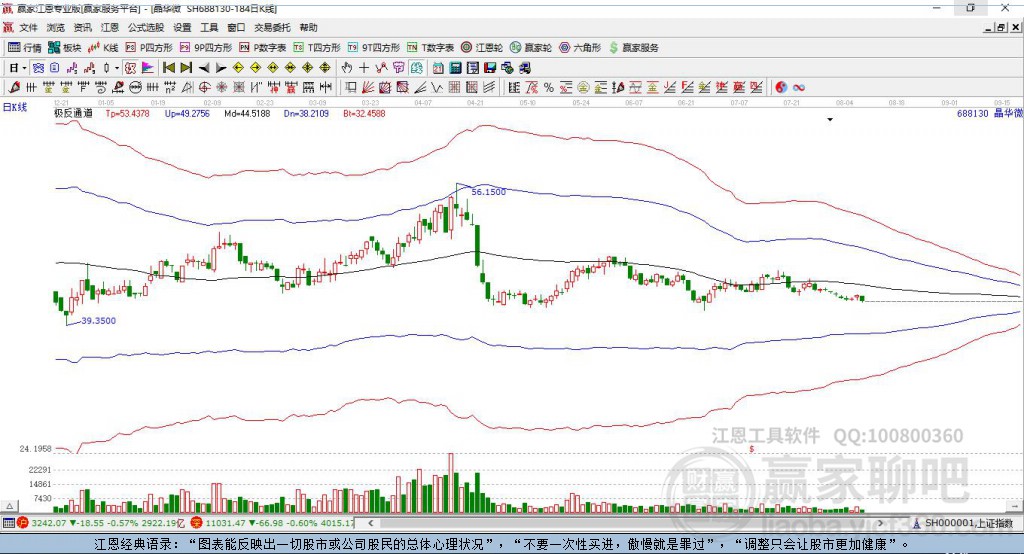Click the red 沪 Shanghai index icon
This screenshot has width=1024, height=554.
[23, 523]
